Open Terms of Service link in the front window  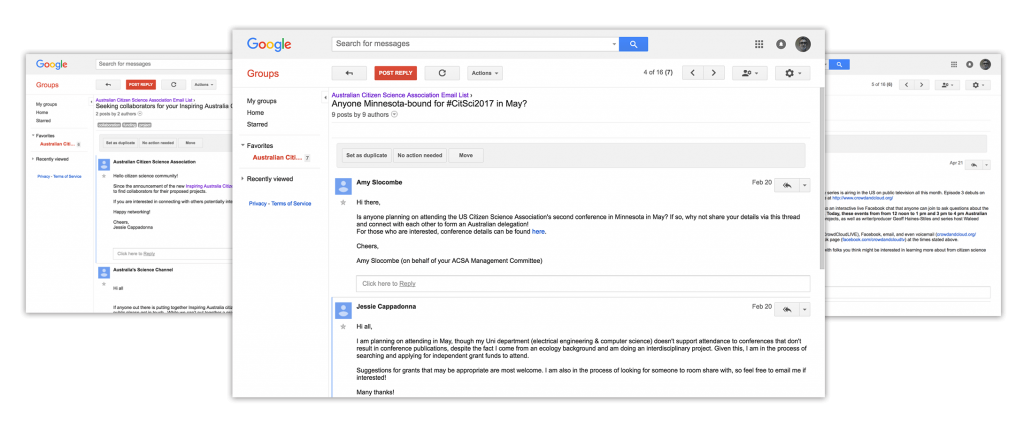pyautogui.click(x=291, y=204)
